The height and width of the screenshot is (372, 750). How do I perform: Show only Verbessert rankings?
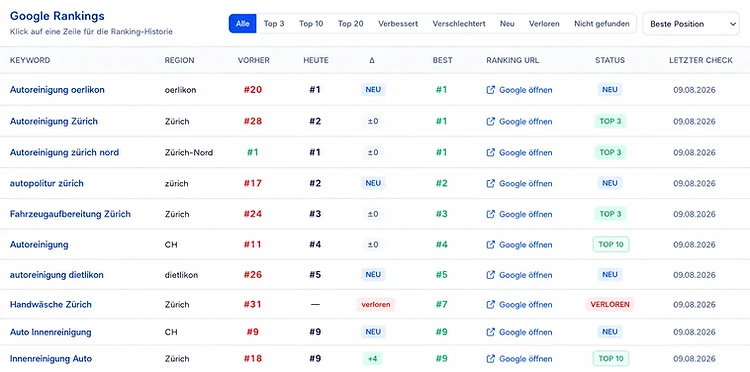pos(398,23)
